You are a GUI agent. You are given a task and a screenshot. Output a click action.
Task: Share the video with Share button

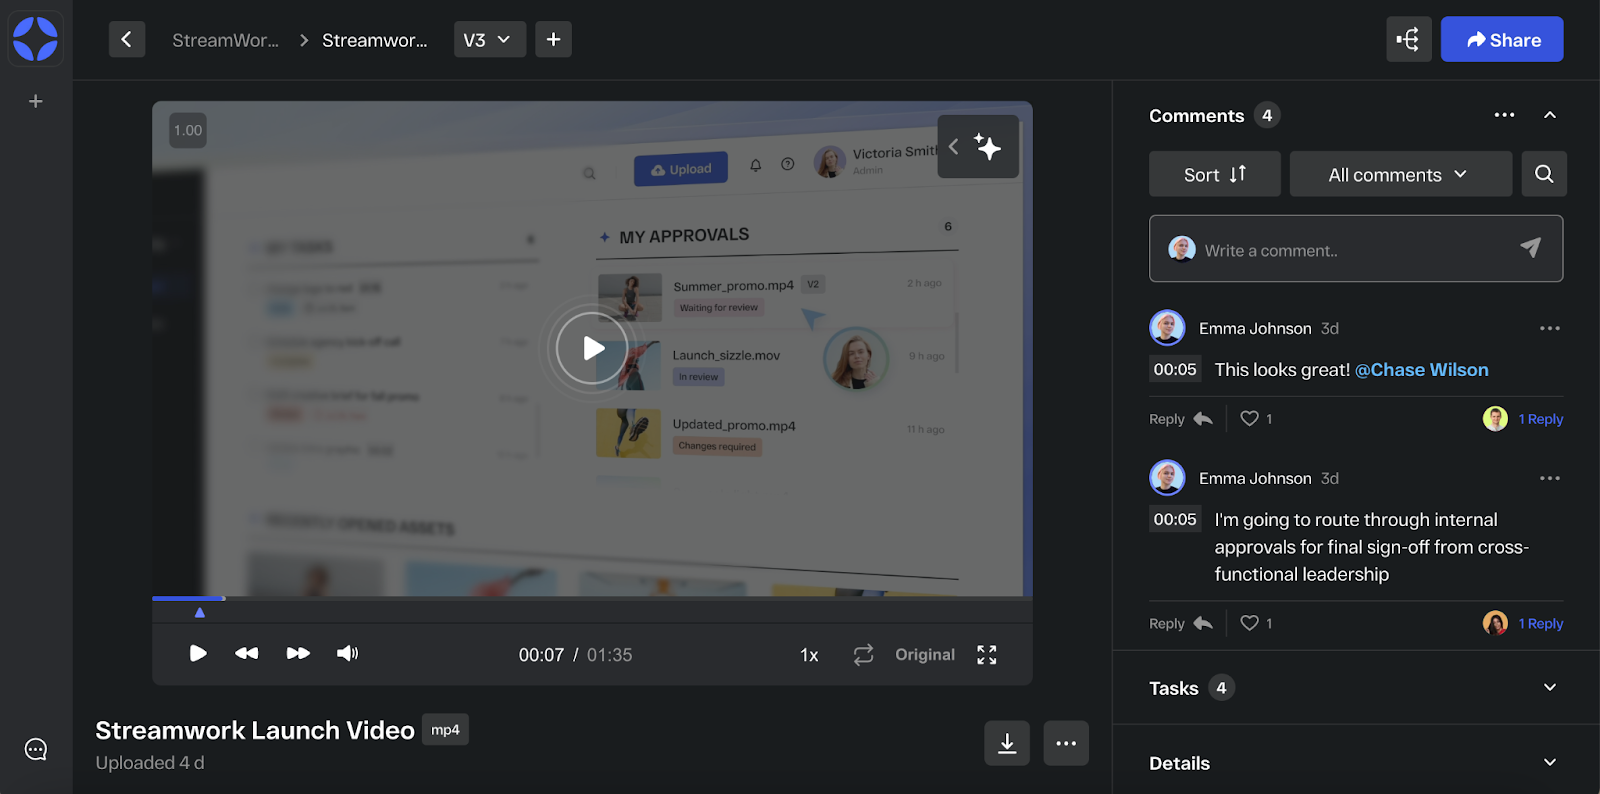pyautogui.click(x=1502, y=39)
